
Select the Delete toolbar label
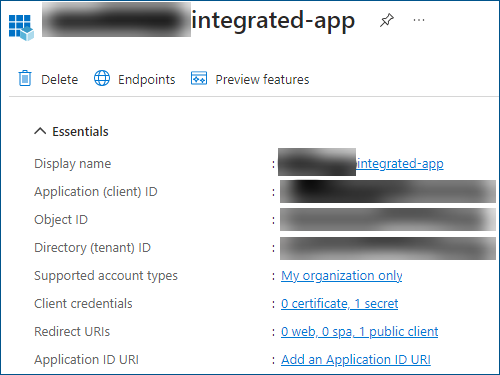click(x=59, y=80)
